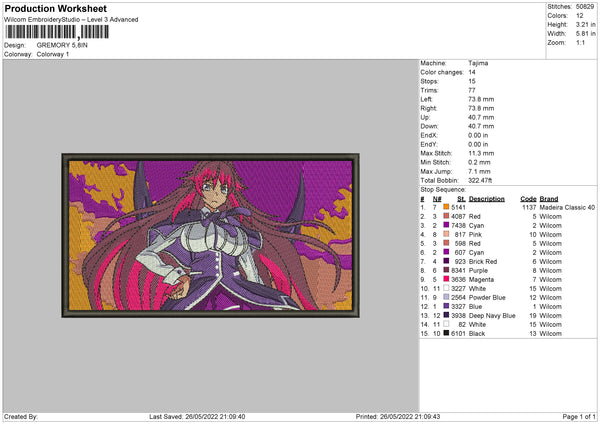
Task: Click the Page 1 of 1 indicator
Action: (x=579, y=416)
